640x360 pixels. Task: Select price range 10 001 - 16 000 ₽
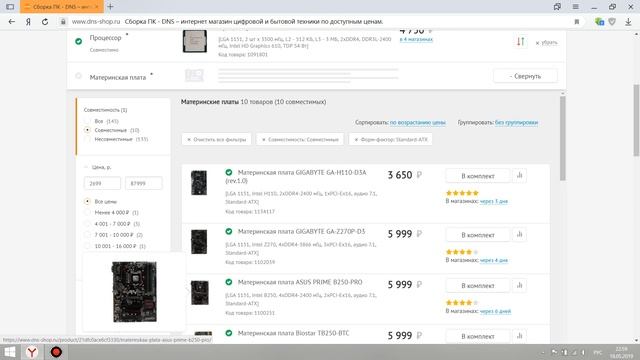click(87, 246)
